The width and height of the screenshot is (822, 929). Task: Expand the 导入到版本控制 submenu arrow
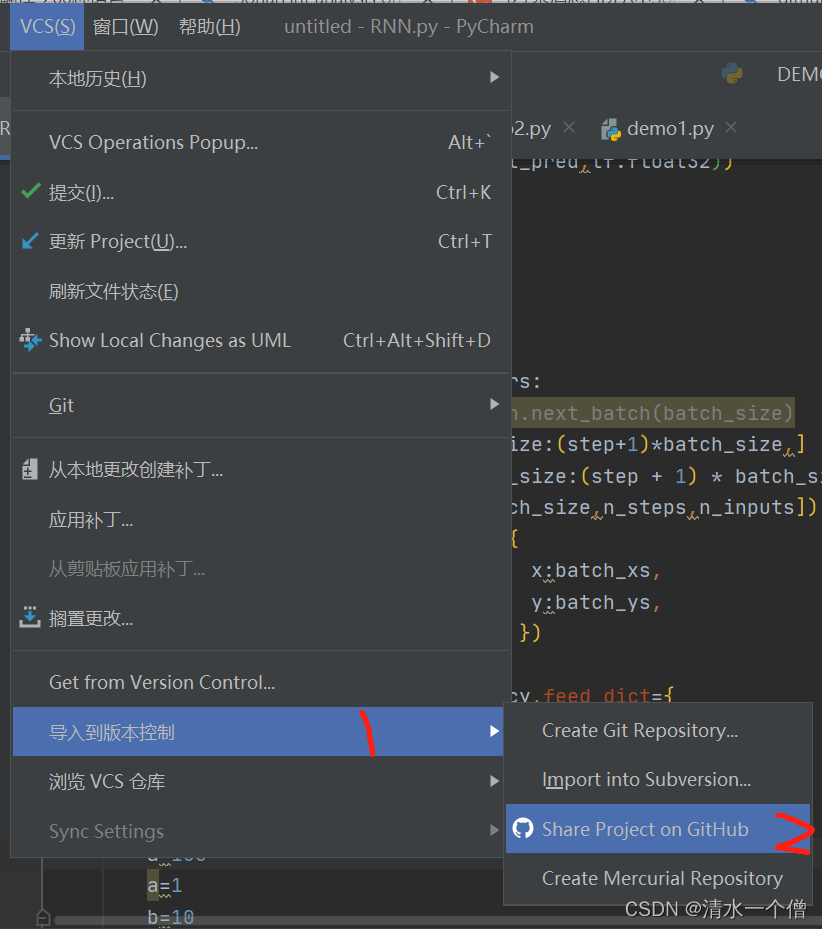tap(494, 732)
